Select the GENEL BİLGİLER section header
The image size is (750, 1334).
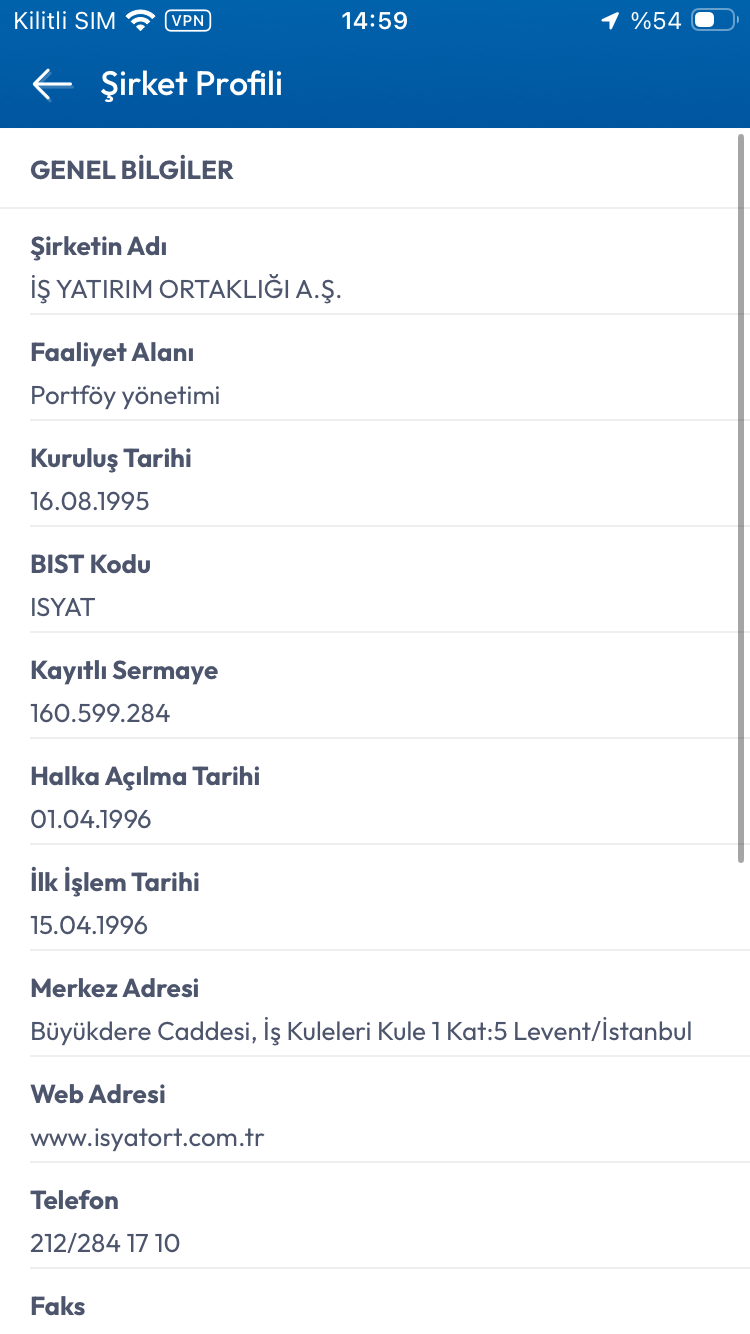click(x=132, y=170)
